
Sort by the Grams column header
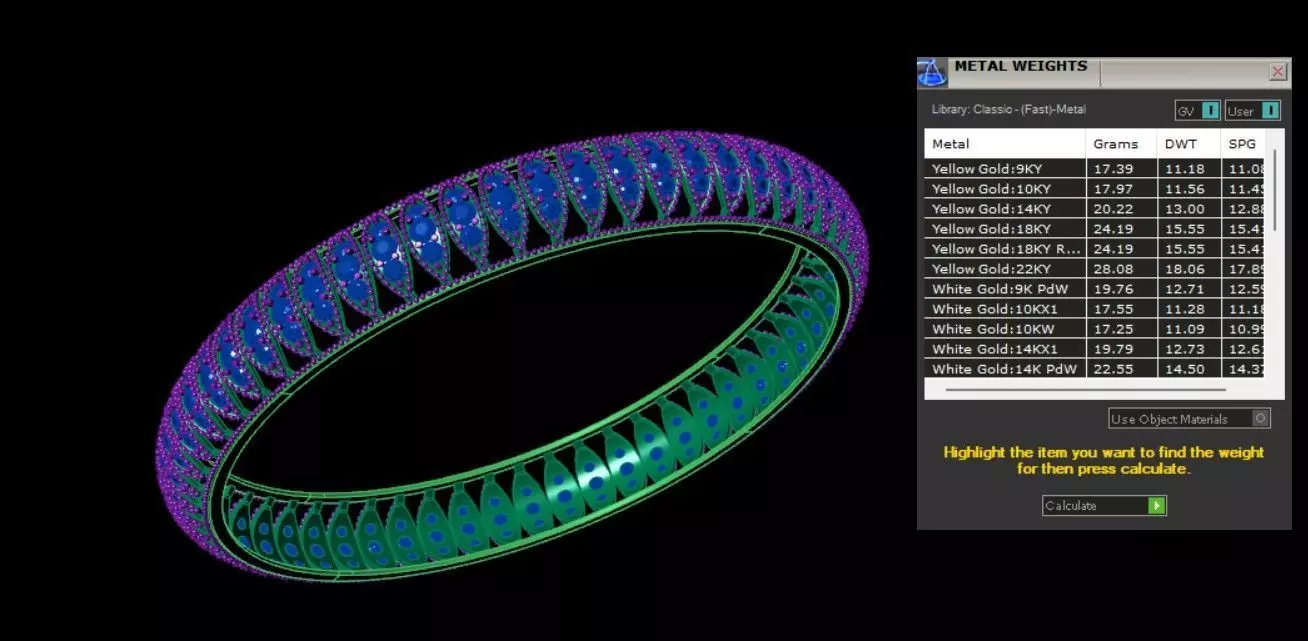[x=1122, y=144]
